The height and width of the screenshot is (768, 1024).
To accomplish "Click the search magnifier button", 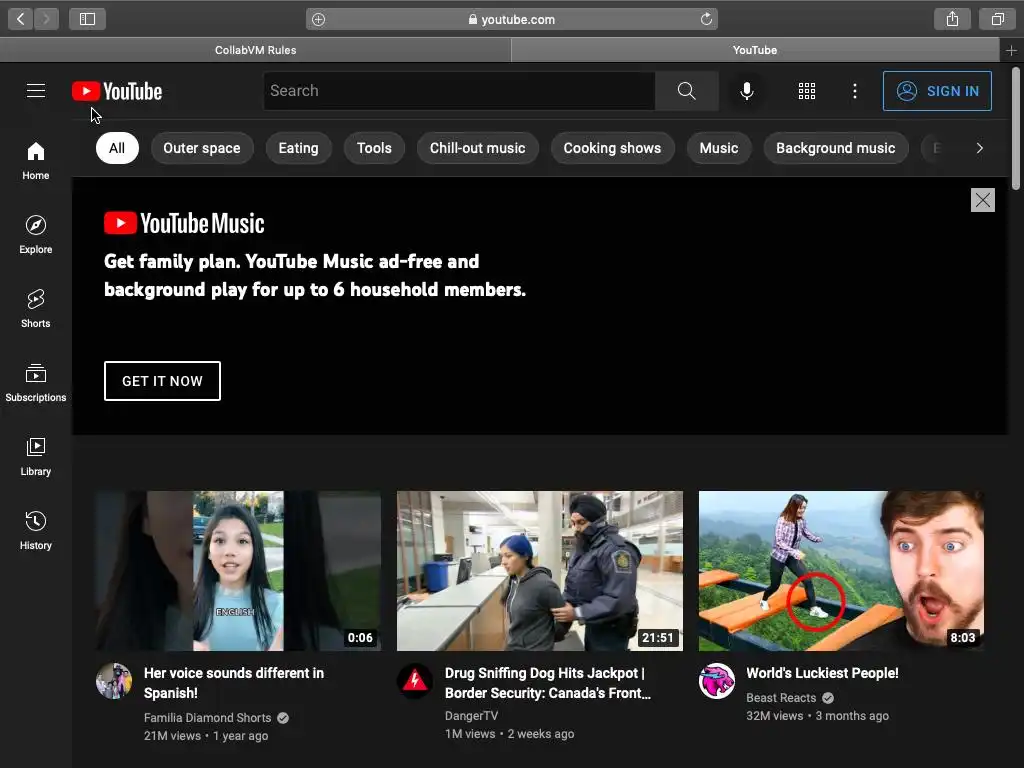I will click(x=686, y=91).
